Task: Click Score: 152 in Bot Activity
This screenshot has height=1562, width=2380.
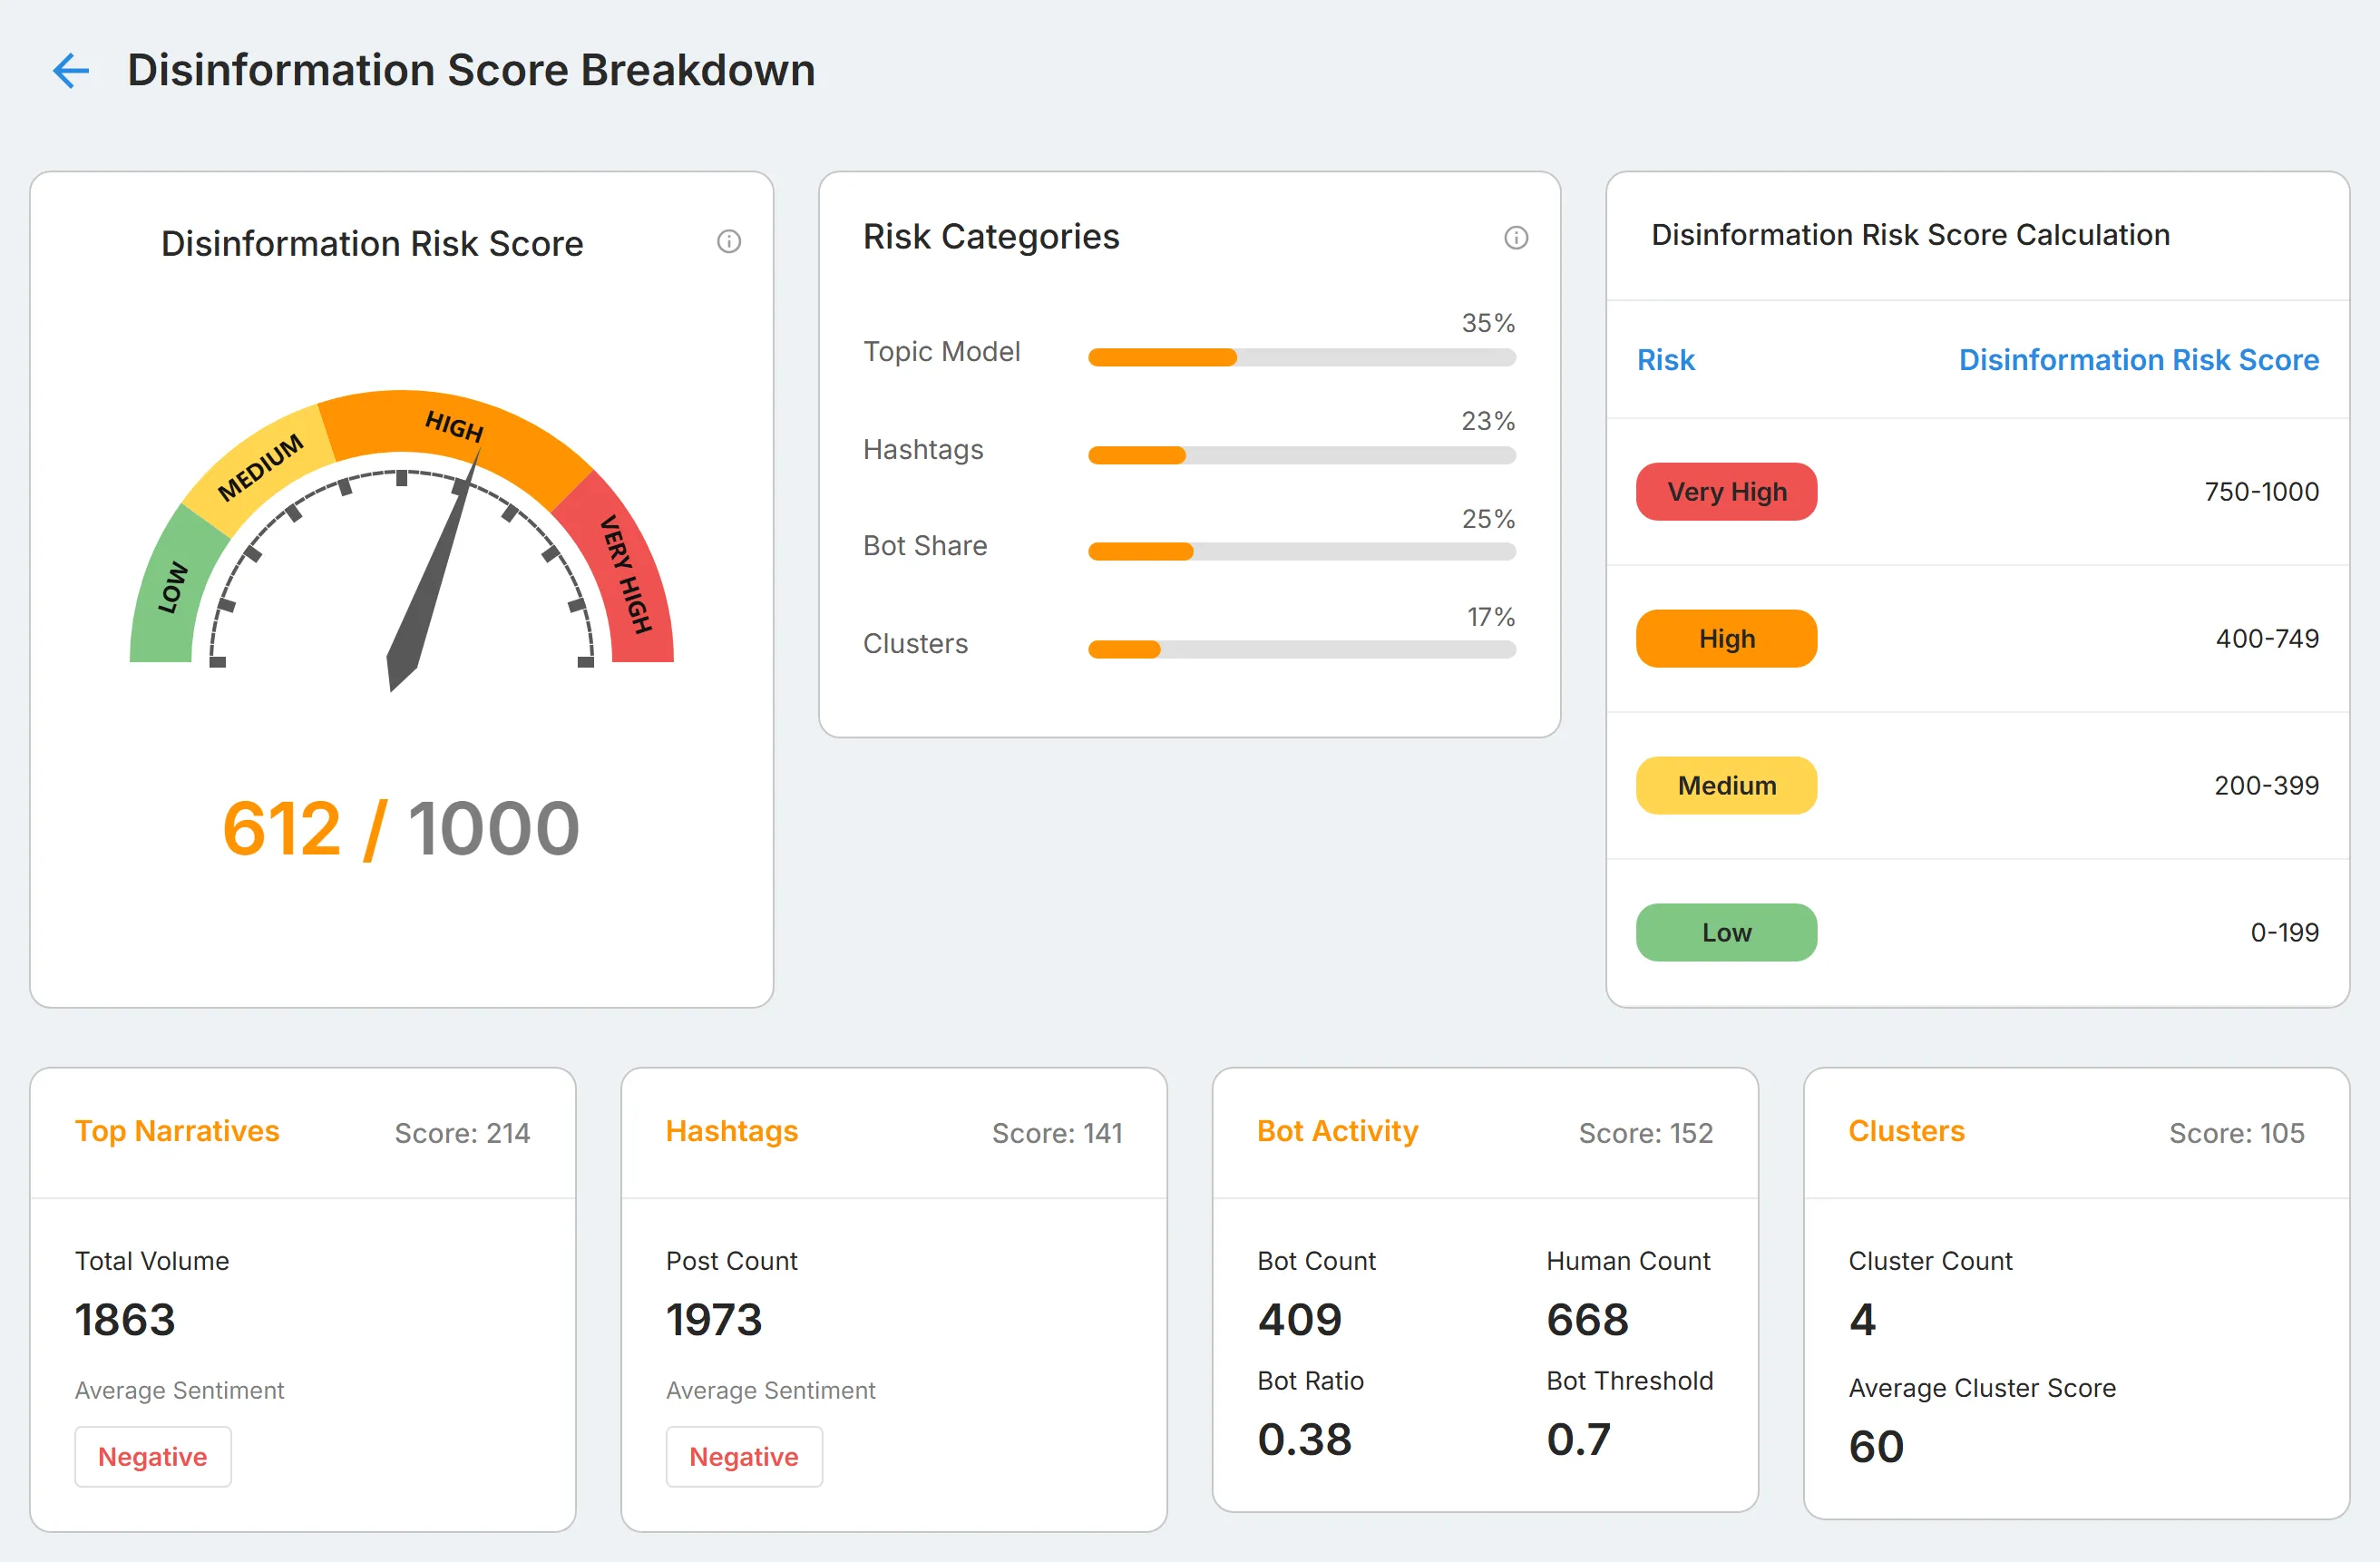Action: coord(1645,1133)
